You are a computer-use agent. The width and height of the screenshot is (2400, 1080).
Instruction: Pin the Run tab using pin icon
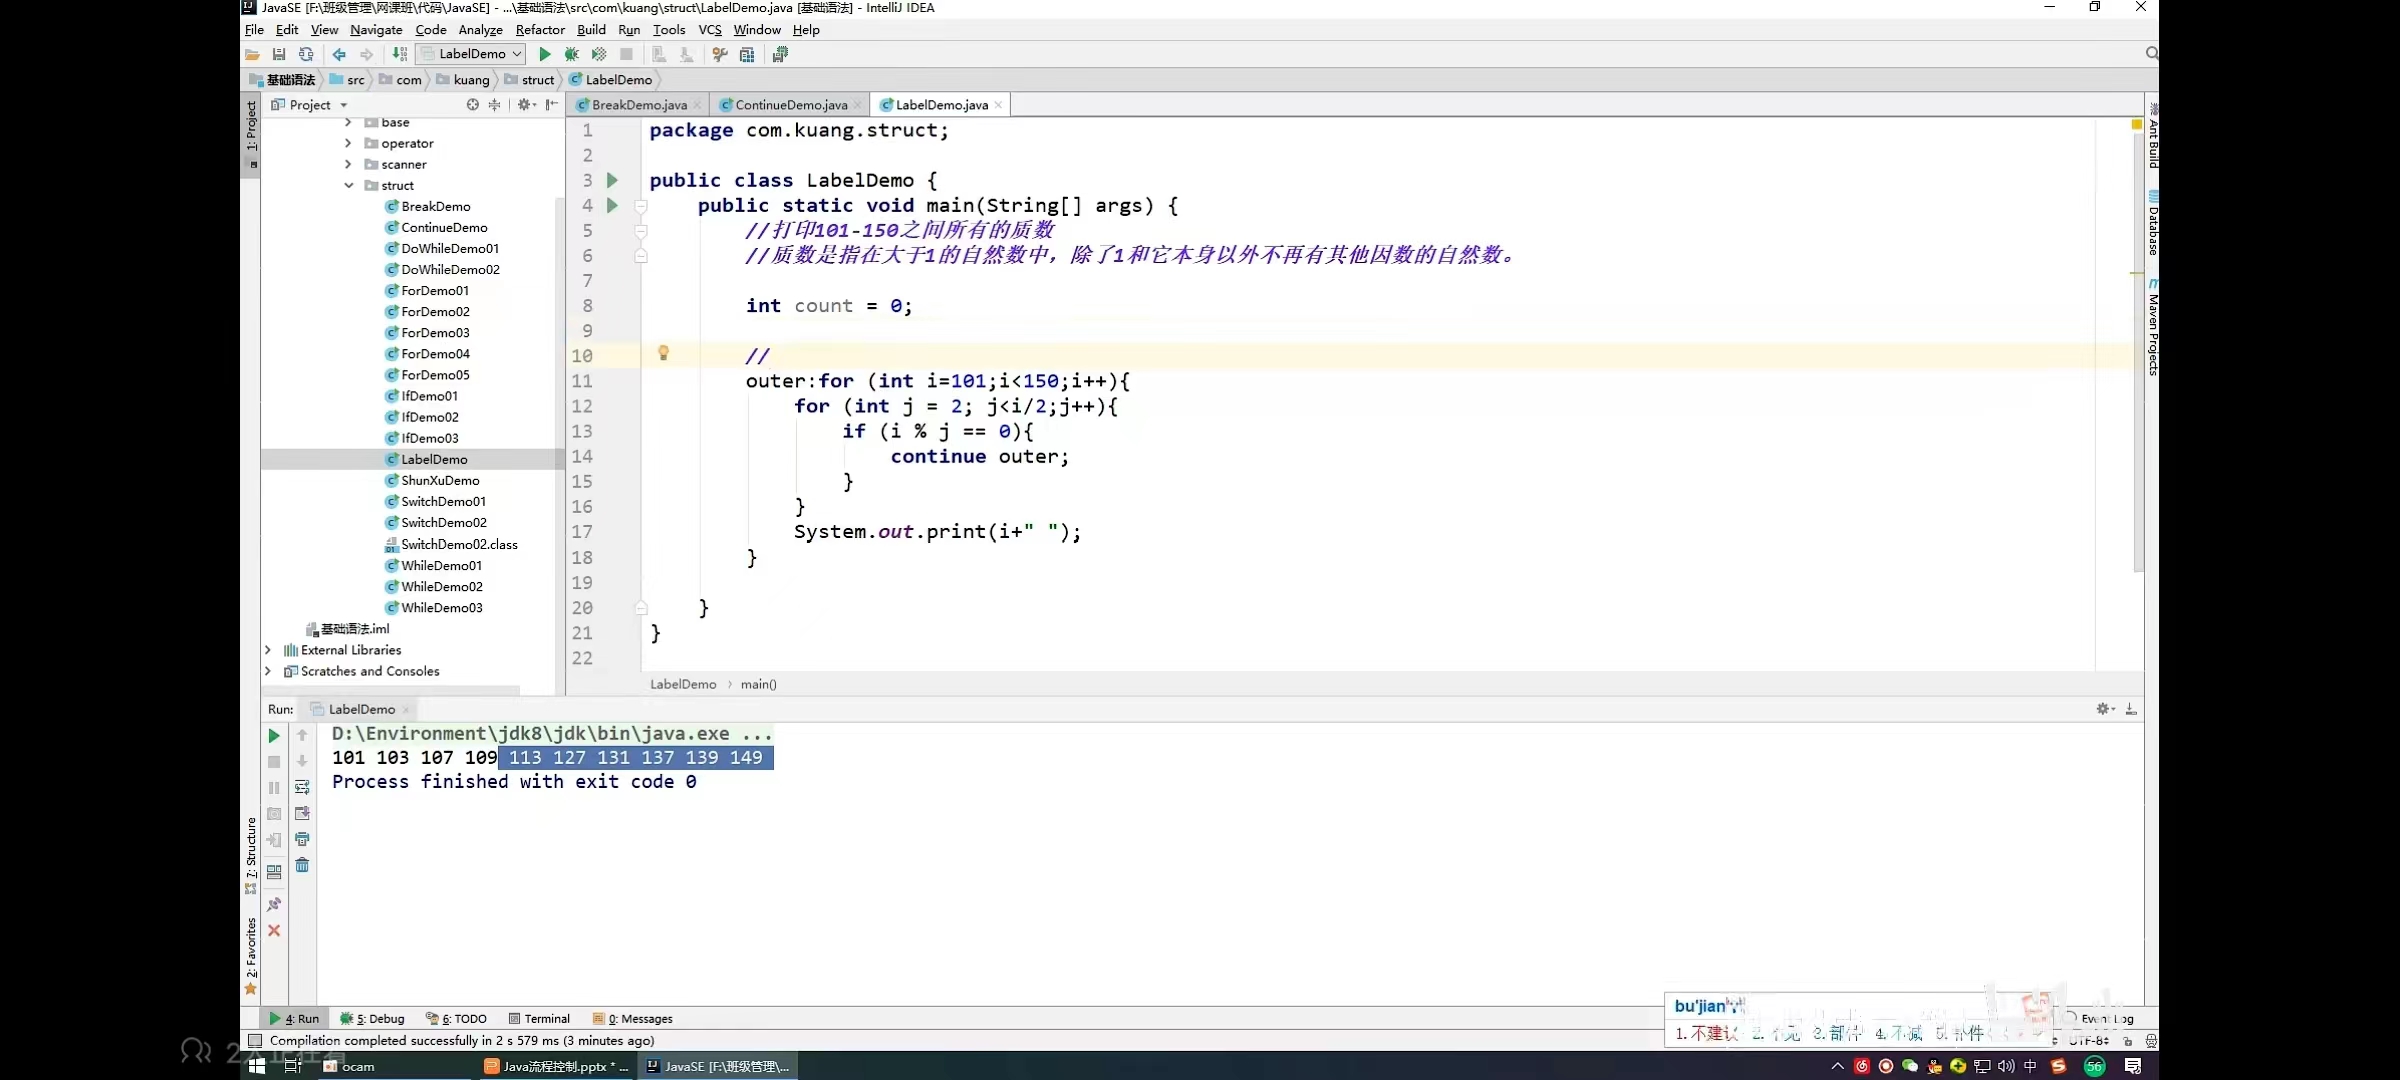click(x=274, y=904)
